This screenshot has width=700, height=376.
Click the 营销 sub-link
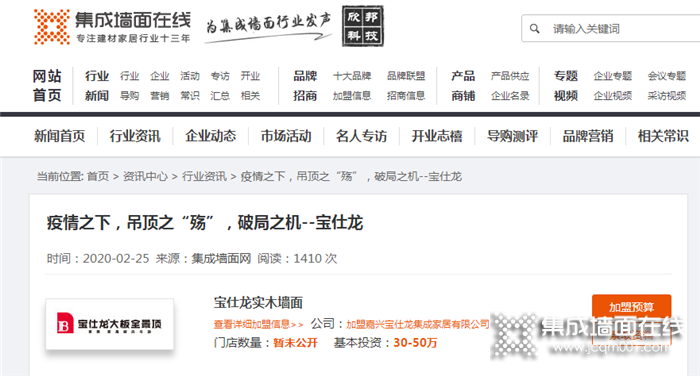coord(159,96)
